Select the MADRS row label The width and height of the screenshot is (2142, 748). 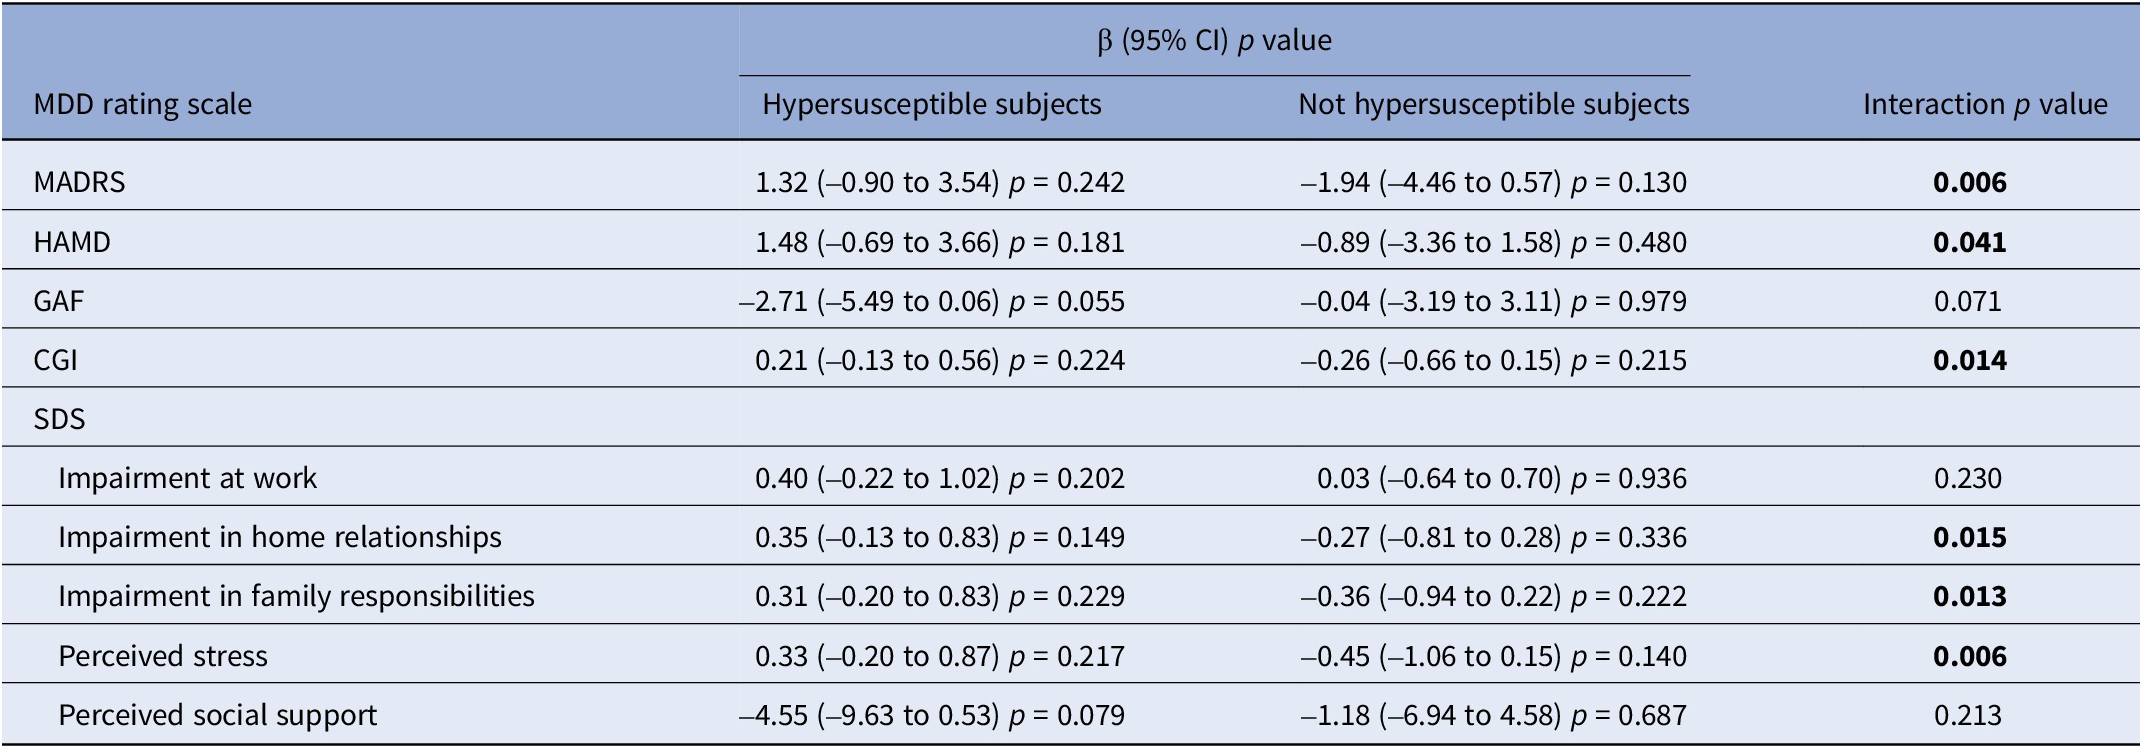point(79,182)
